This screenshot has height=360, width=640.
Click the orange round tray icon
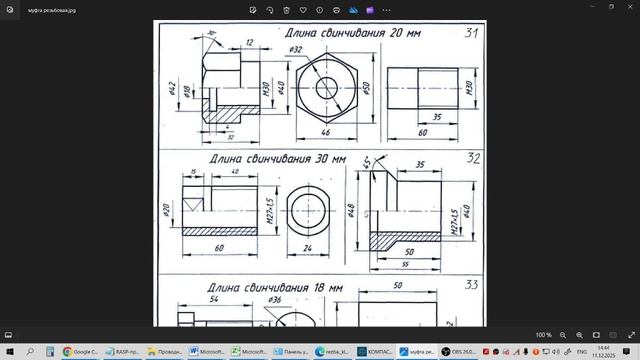click(536, 352)
